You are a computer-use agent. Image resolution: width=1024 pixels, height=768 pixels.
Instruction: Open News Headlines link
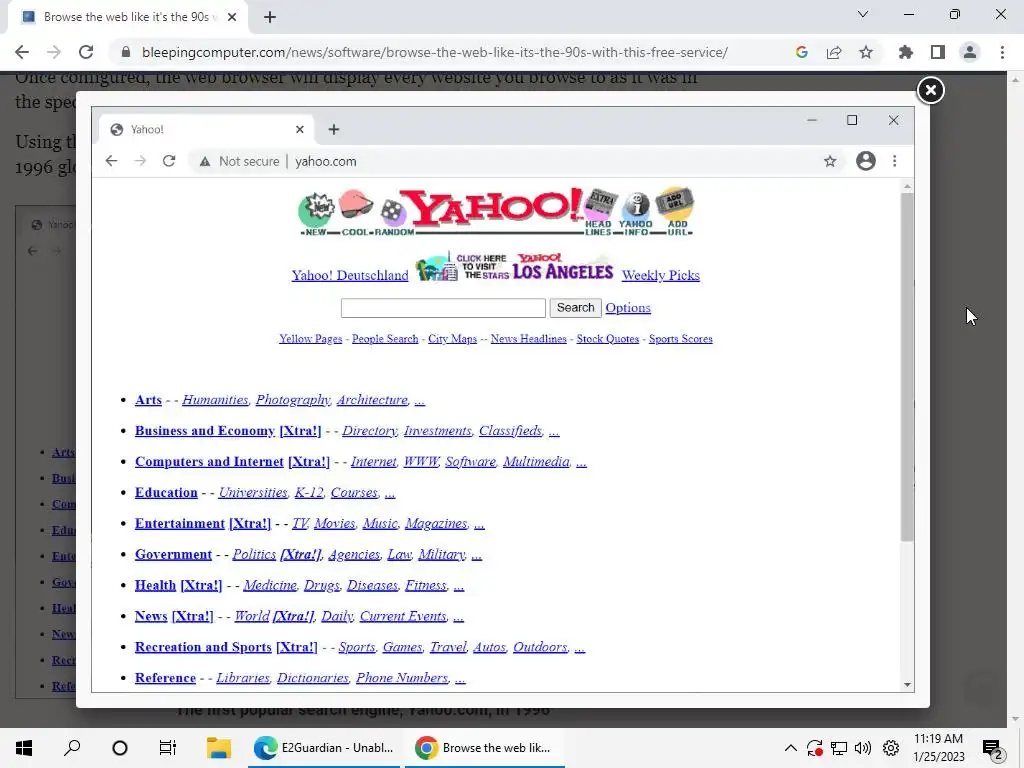coord(528,339)
